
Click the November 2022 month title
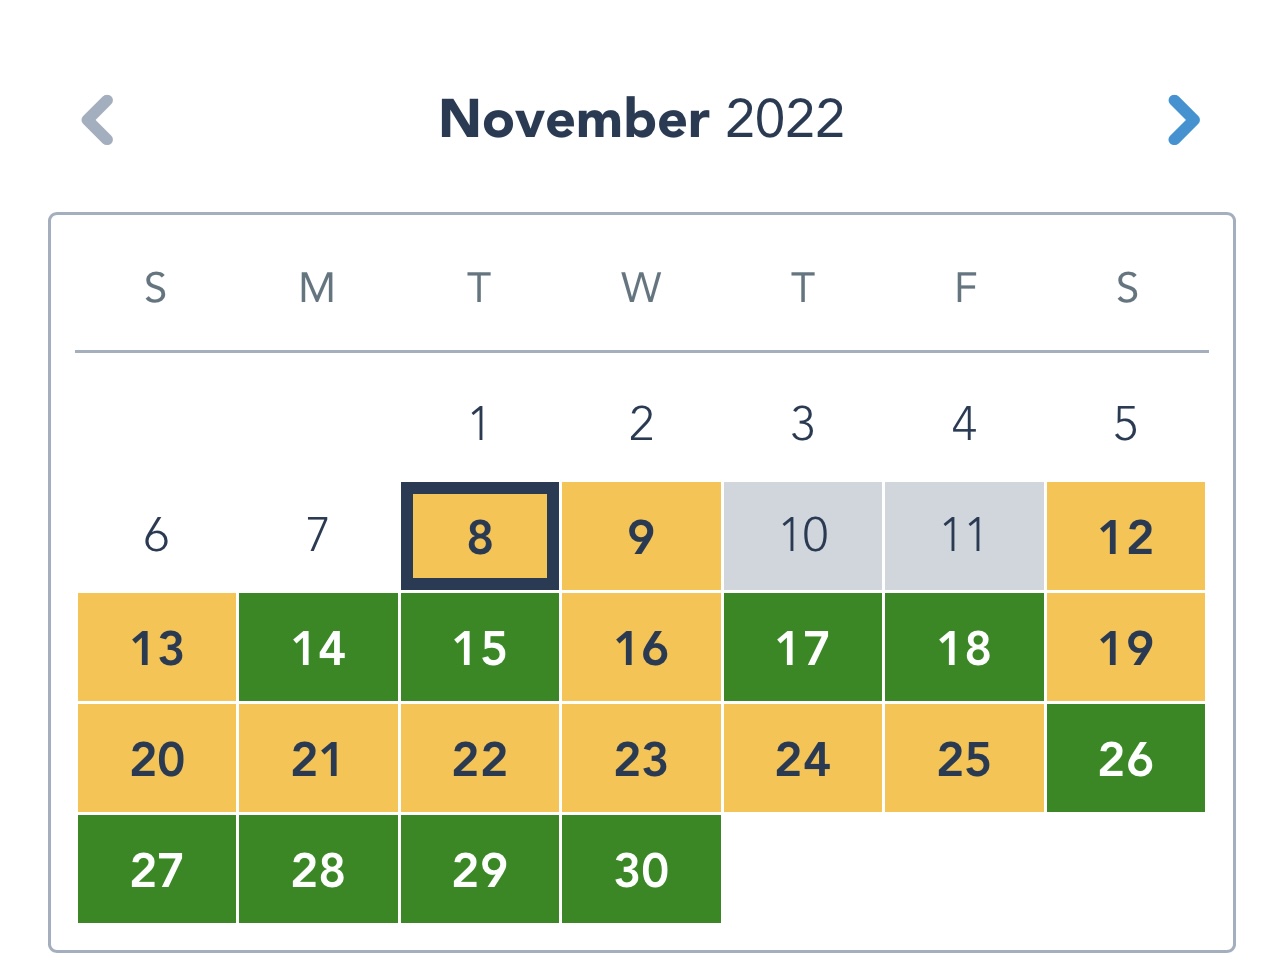point(642,119)
